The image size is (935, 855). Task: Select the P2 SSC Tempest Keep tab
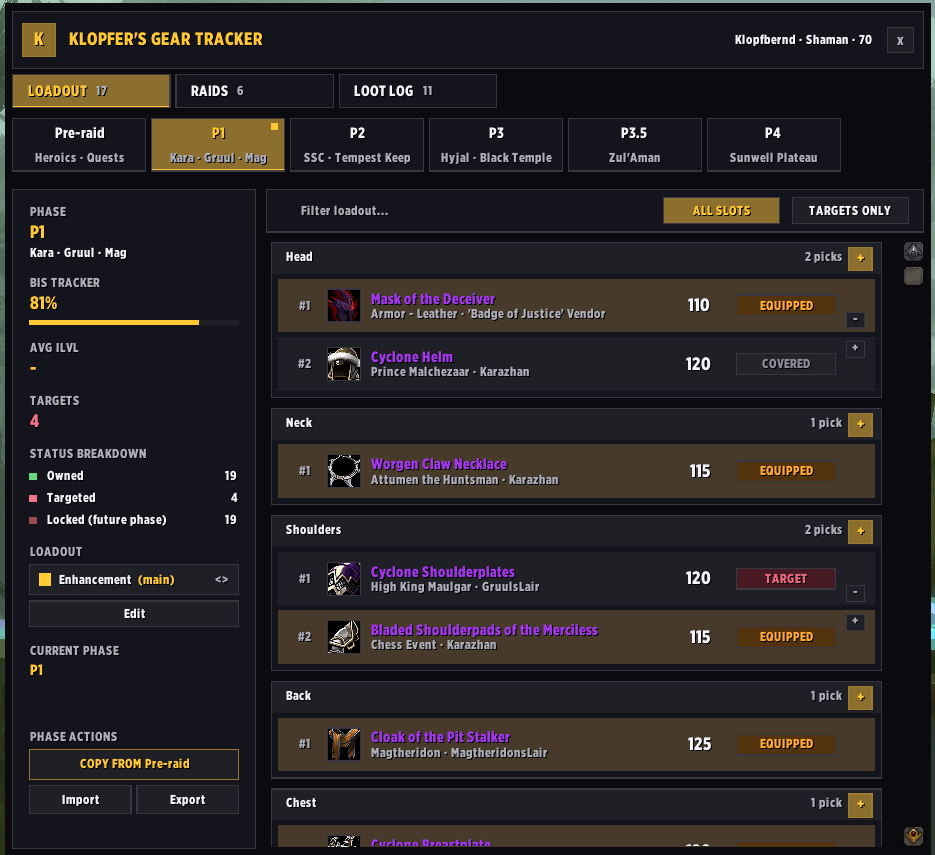pyautogui.click(x=357, y=145)
